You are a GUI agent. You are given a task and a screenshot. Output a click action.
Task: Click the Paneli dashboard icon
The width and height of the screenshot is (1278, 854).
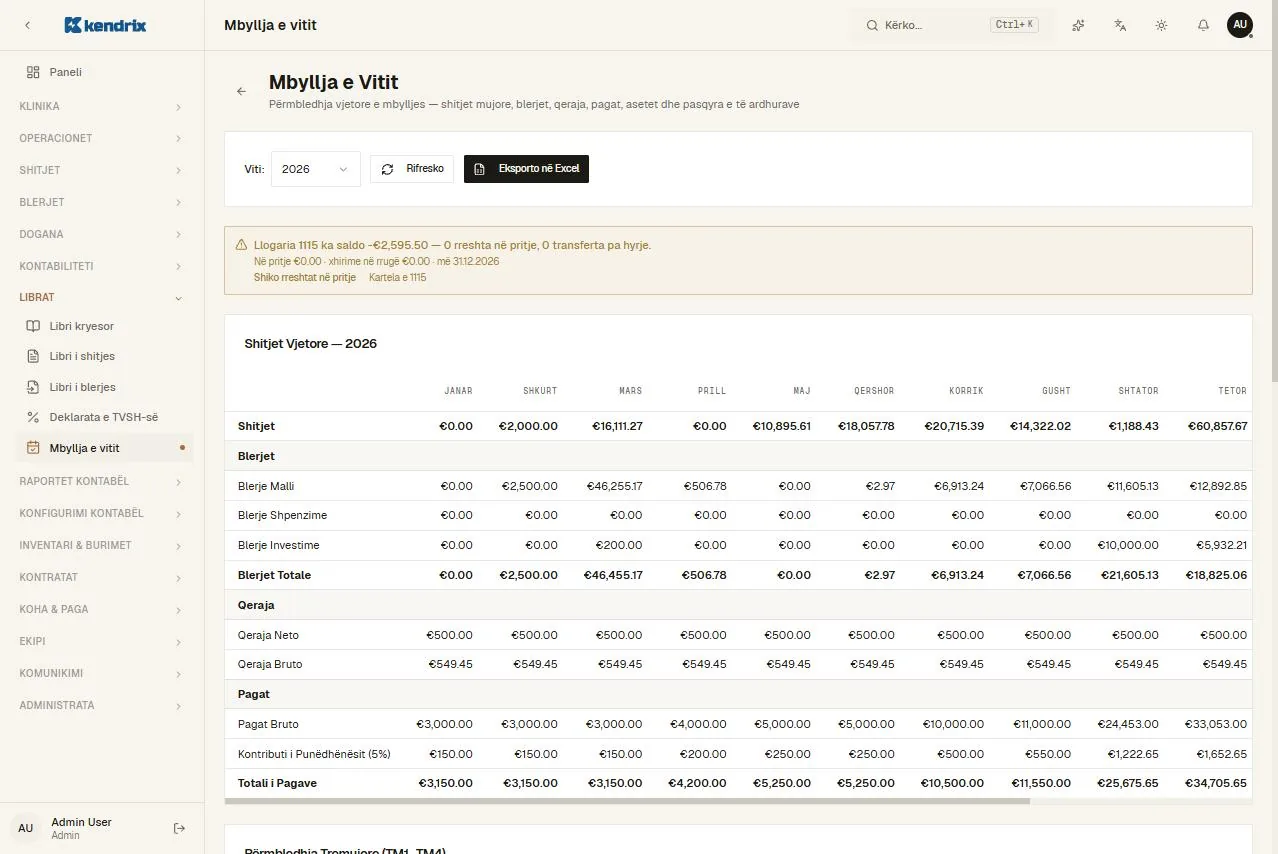pyautogui.click(x=33, y=72)
